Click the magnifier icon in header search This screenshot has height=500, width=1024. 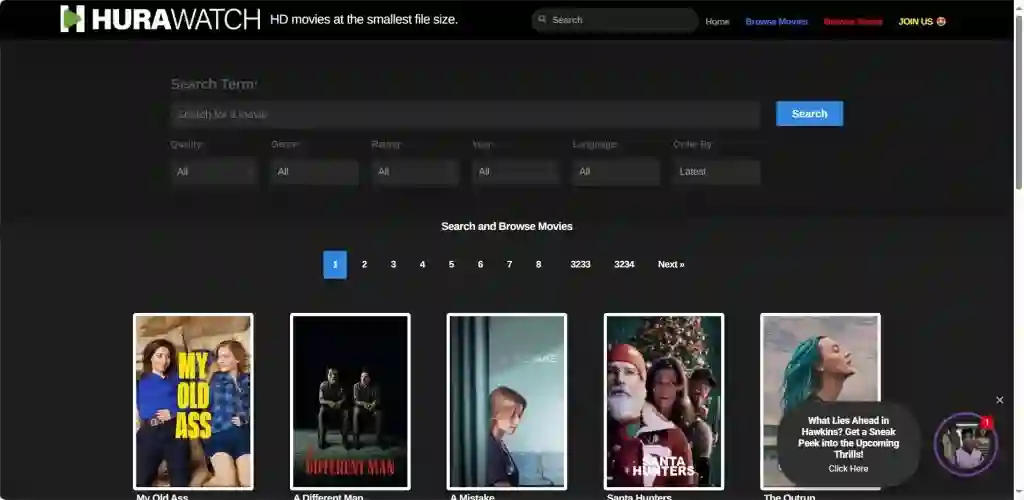point(542,20)
